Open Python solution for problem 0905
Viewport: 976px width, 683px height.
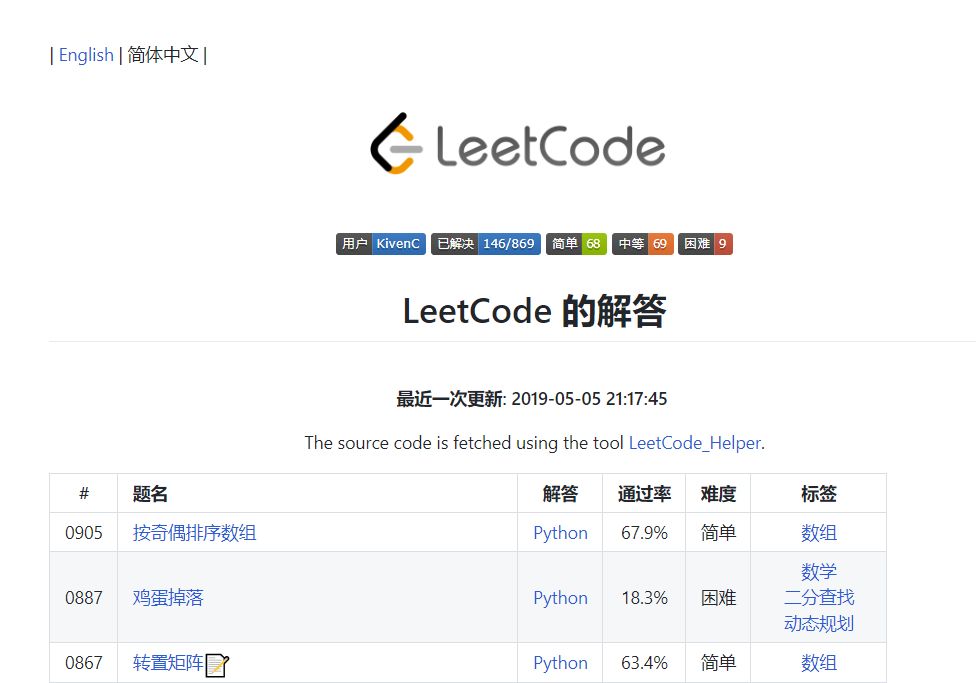click(x=560, y=533)
